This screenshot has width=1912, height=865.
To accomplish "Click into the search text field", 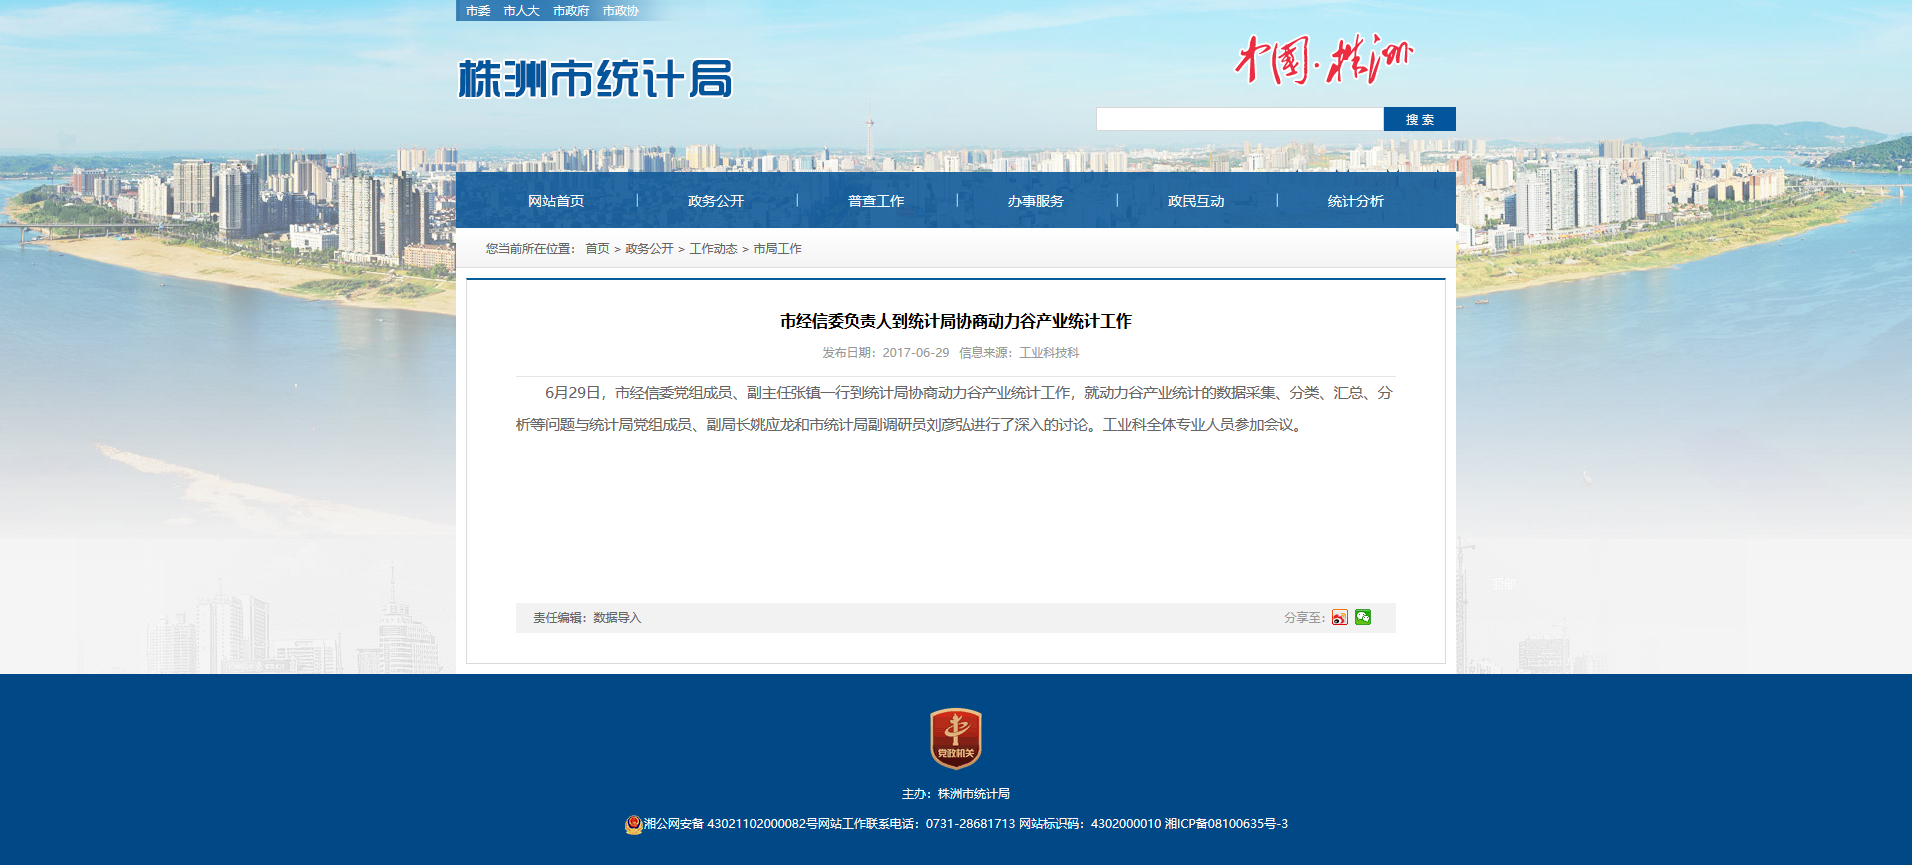I will [1239, 119].
